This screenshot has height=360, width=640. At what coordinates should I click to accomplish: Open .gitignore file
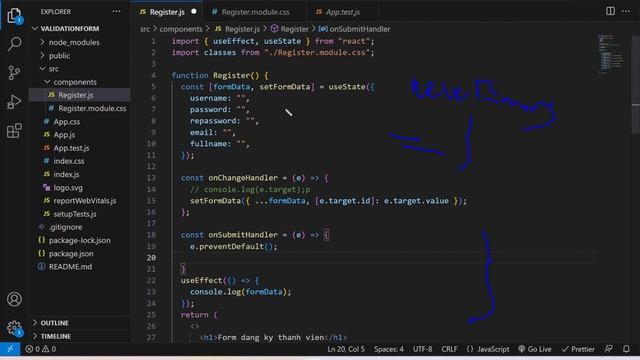pos(80,227)
